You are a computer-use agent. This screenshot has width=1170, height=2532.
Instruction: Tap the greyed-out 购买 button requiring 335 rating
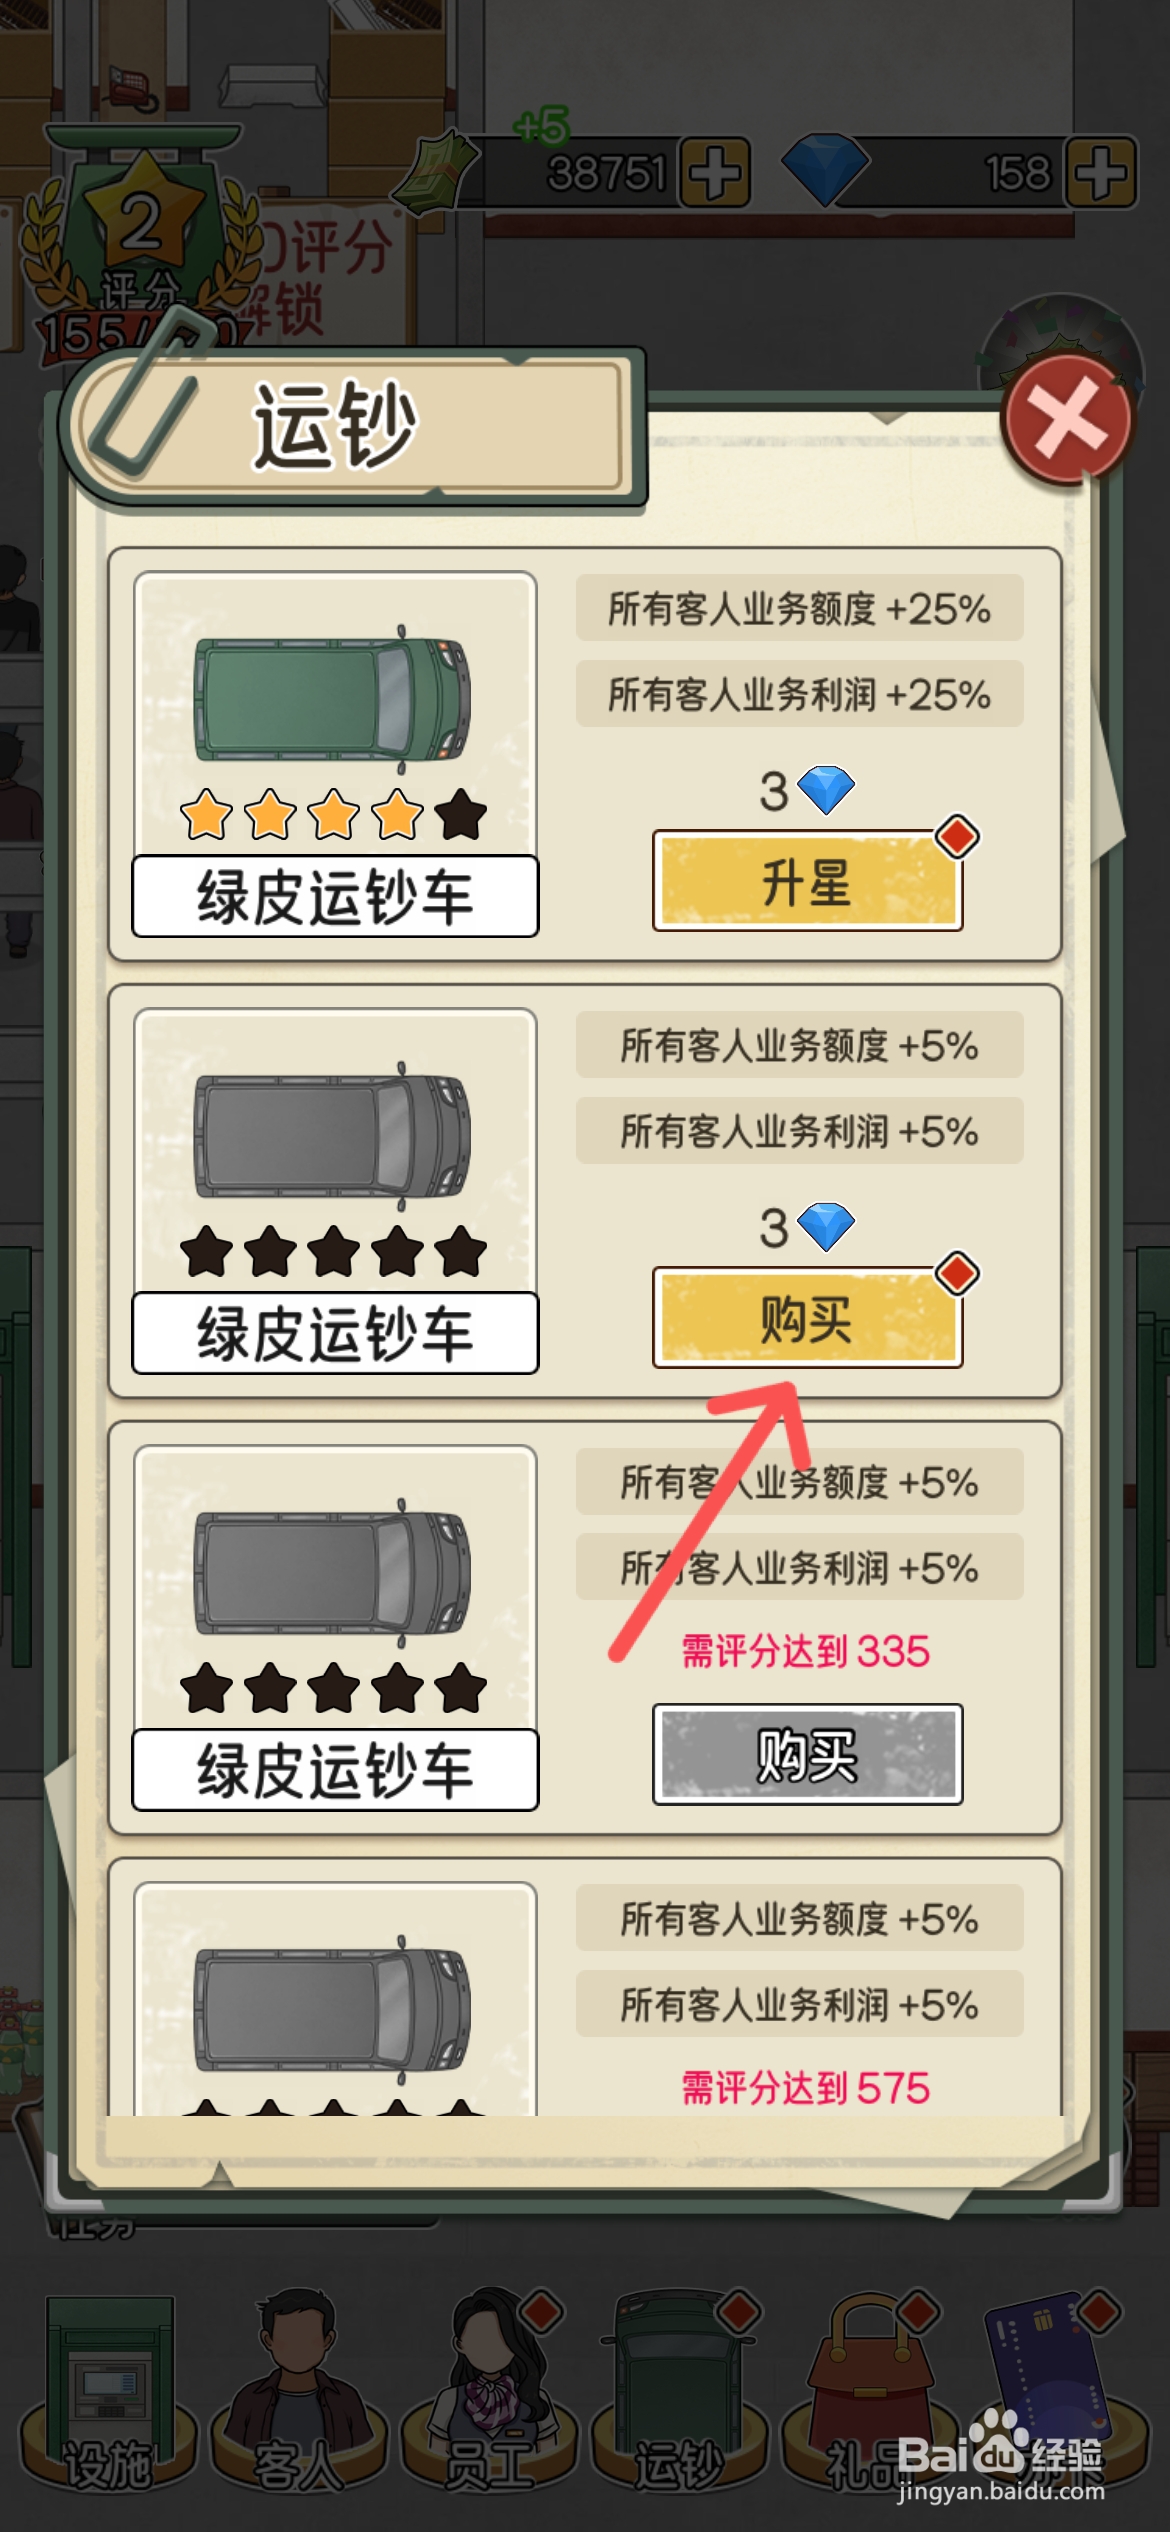pos(807,1755)
